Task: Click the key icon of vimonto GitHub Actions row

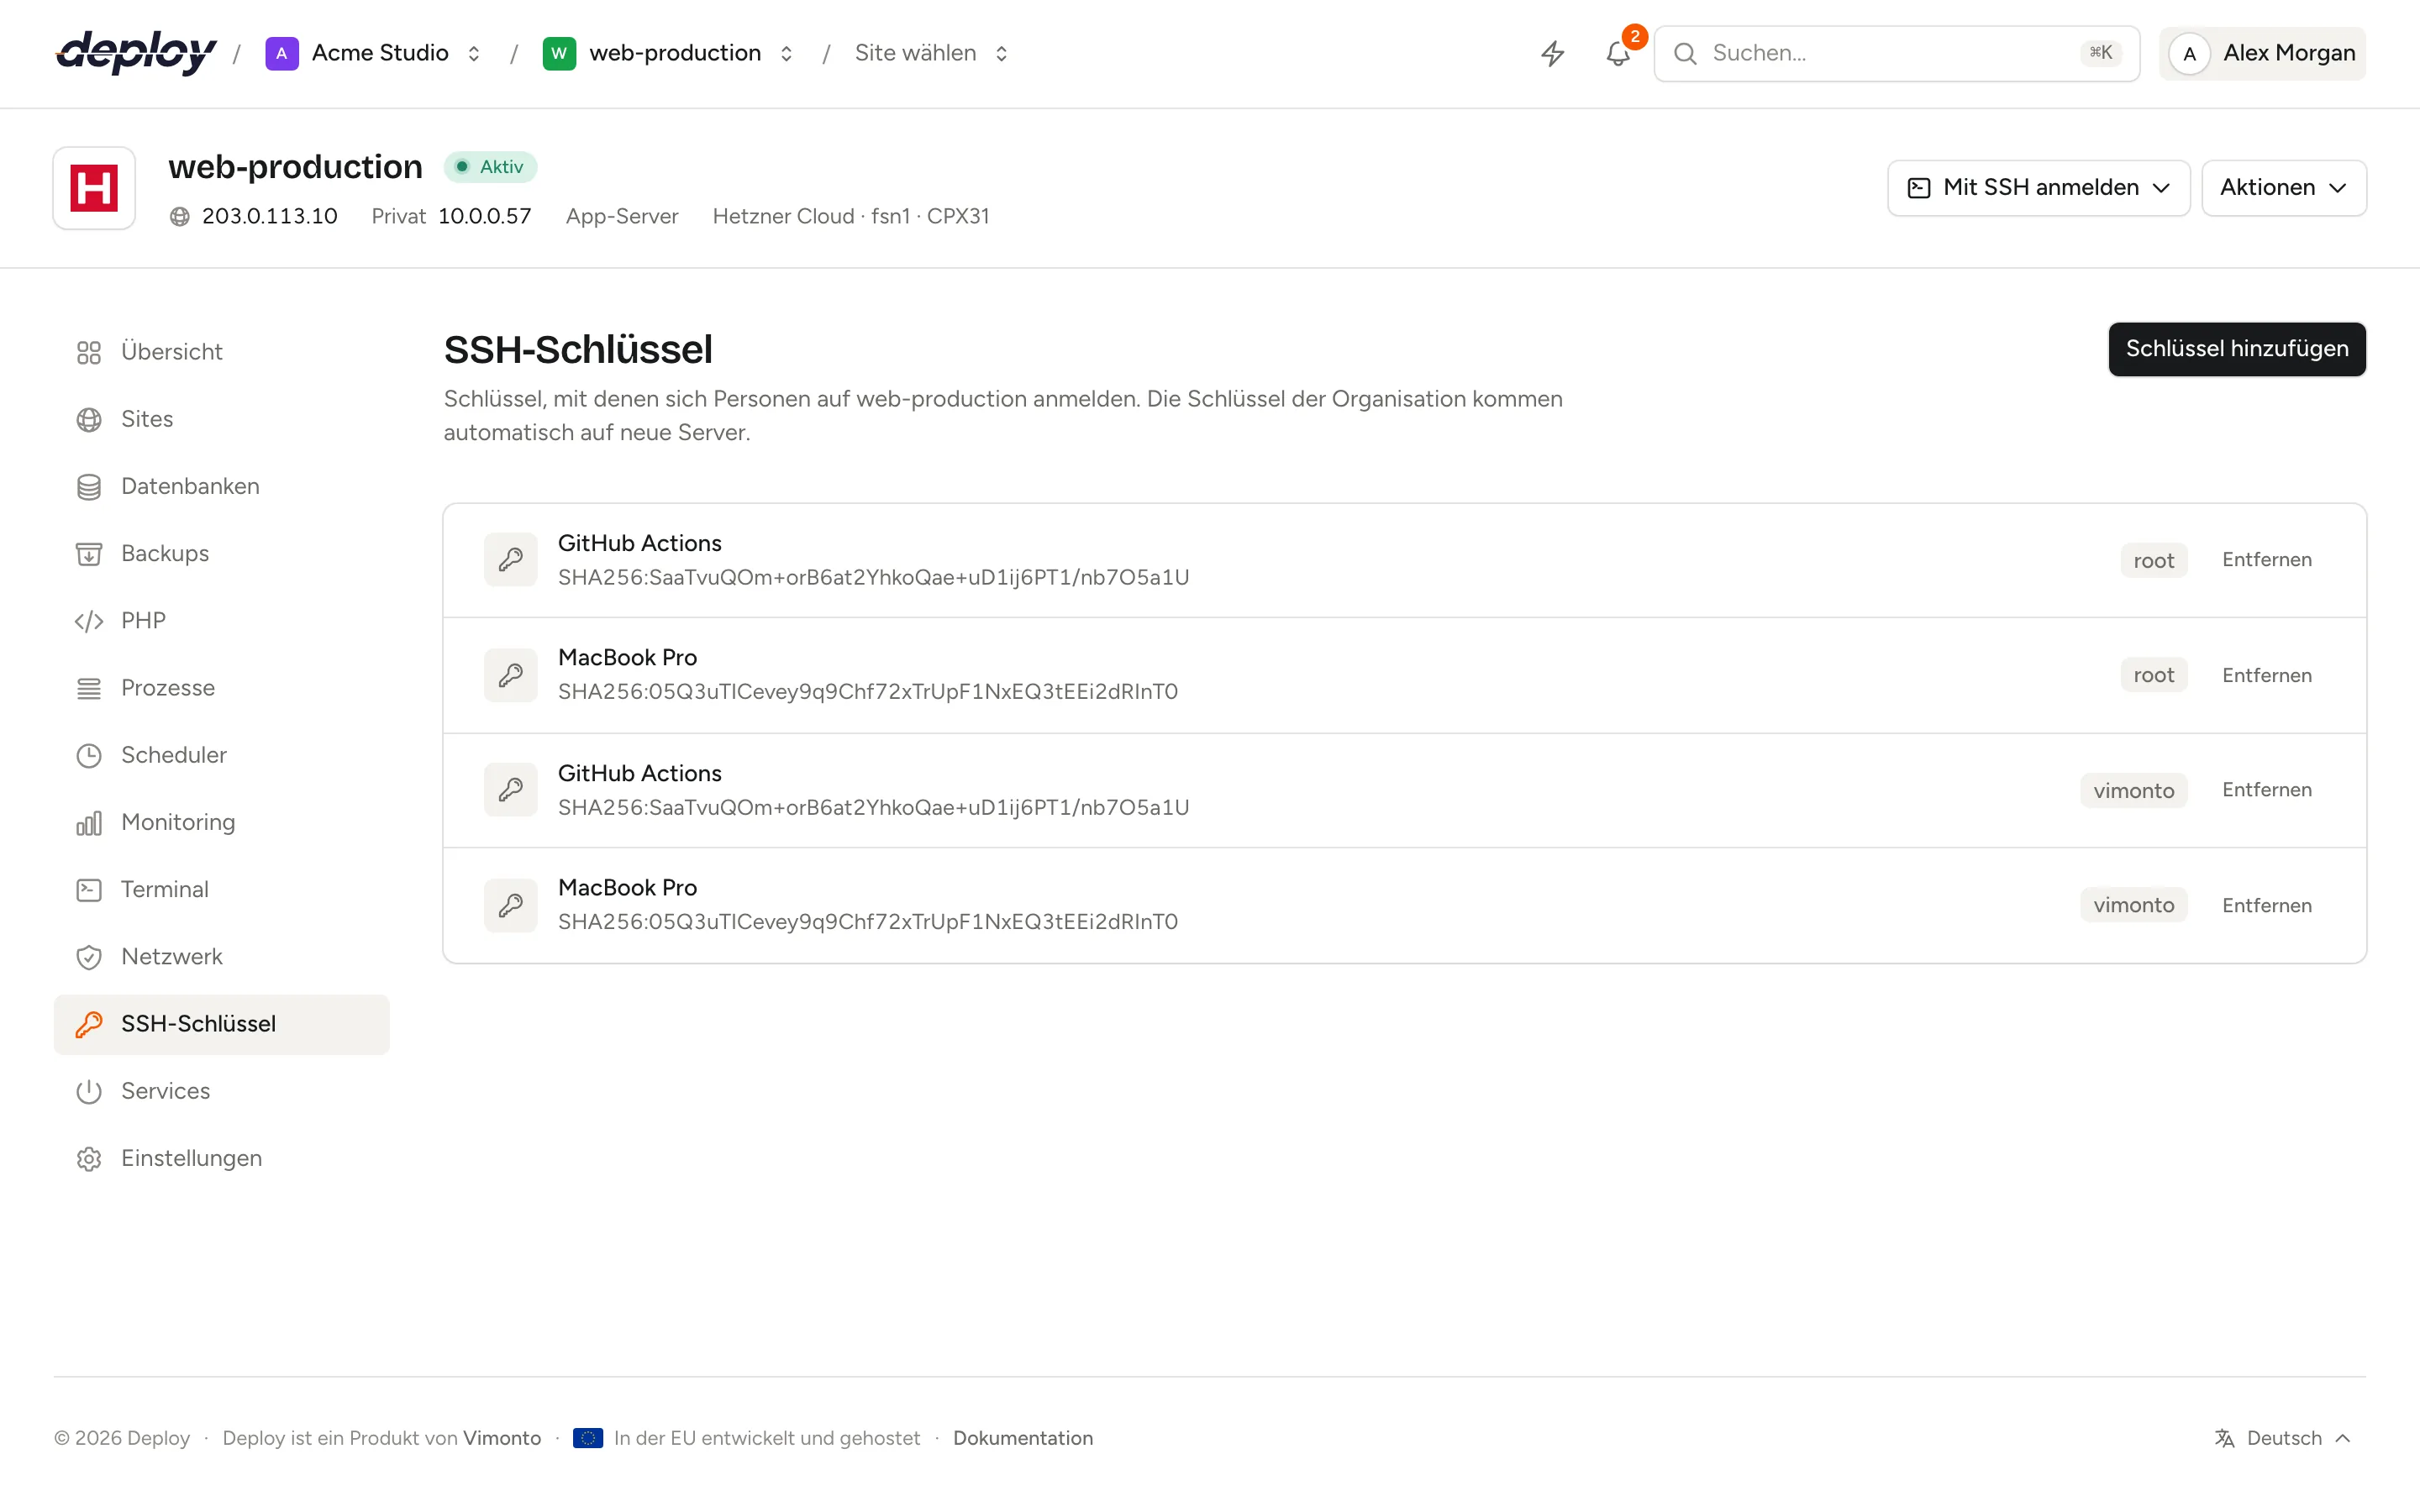Action: [x=511, y=790]
